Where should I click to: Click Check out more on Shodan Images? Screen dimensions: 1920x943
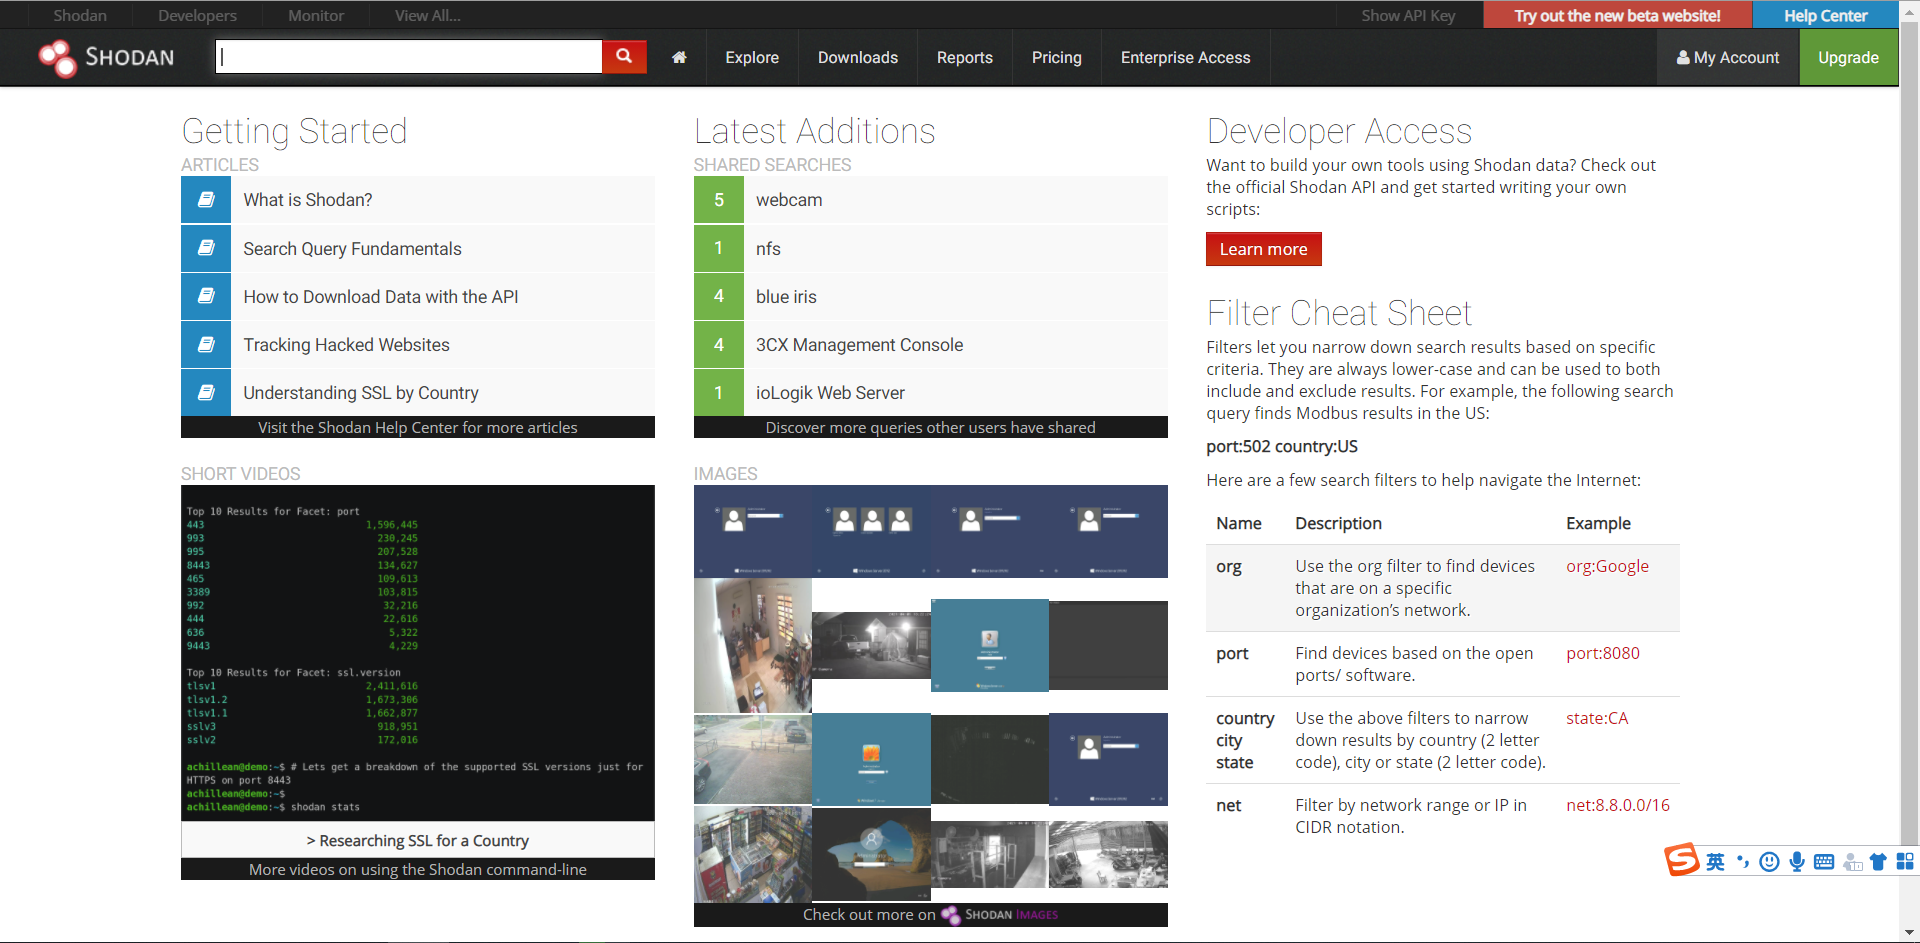[x=931, y=914]
